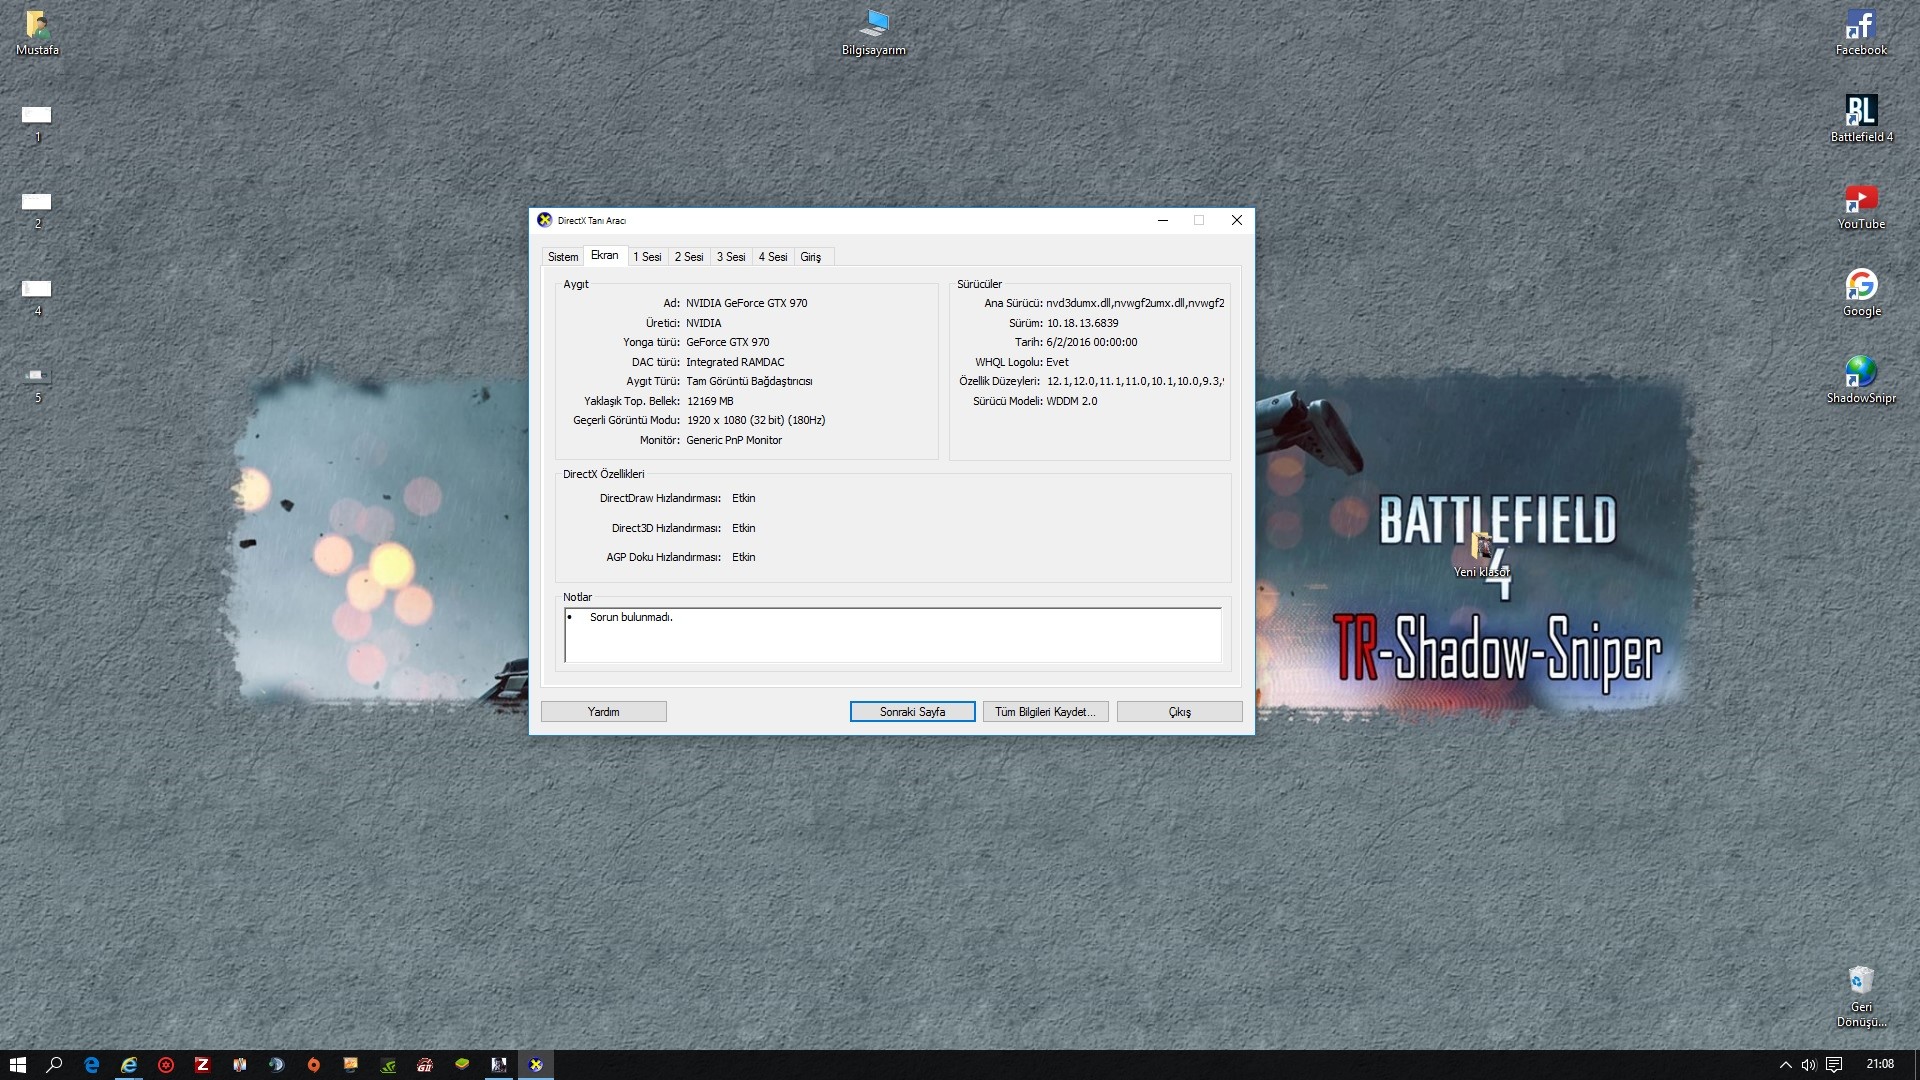Select desktop file named 5
1920x1080 pixels.
(x=37, y=384)
